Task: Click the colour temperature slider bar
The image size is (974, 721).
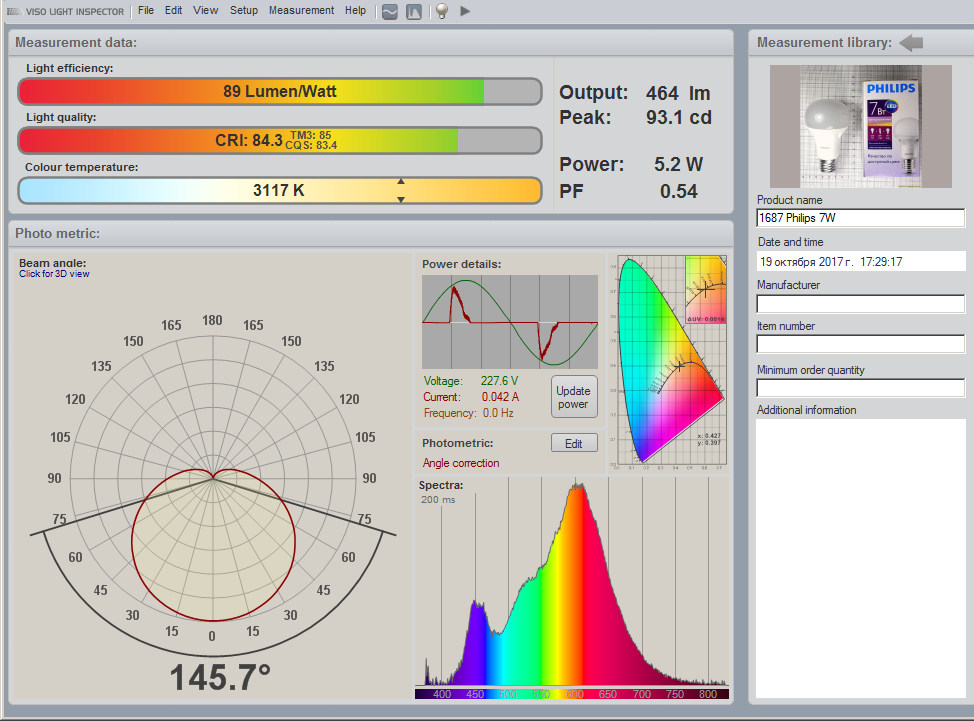Action: point(279,190)
